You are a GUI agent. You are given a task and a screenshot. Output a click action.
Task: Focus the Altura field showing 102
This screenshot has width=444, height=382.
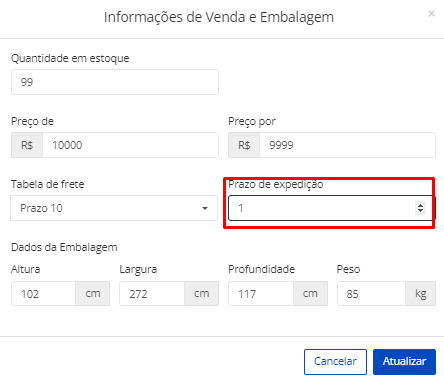[x=43, y=294]
